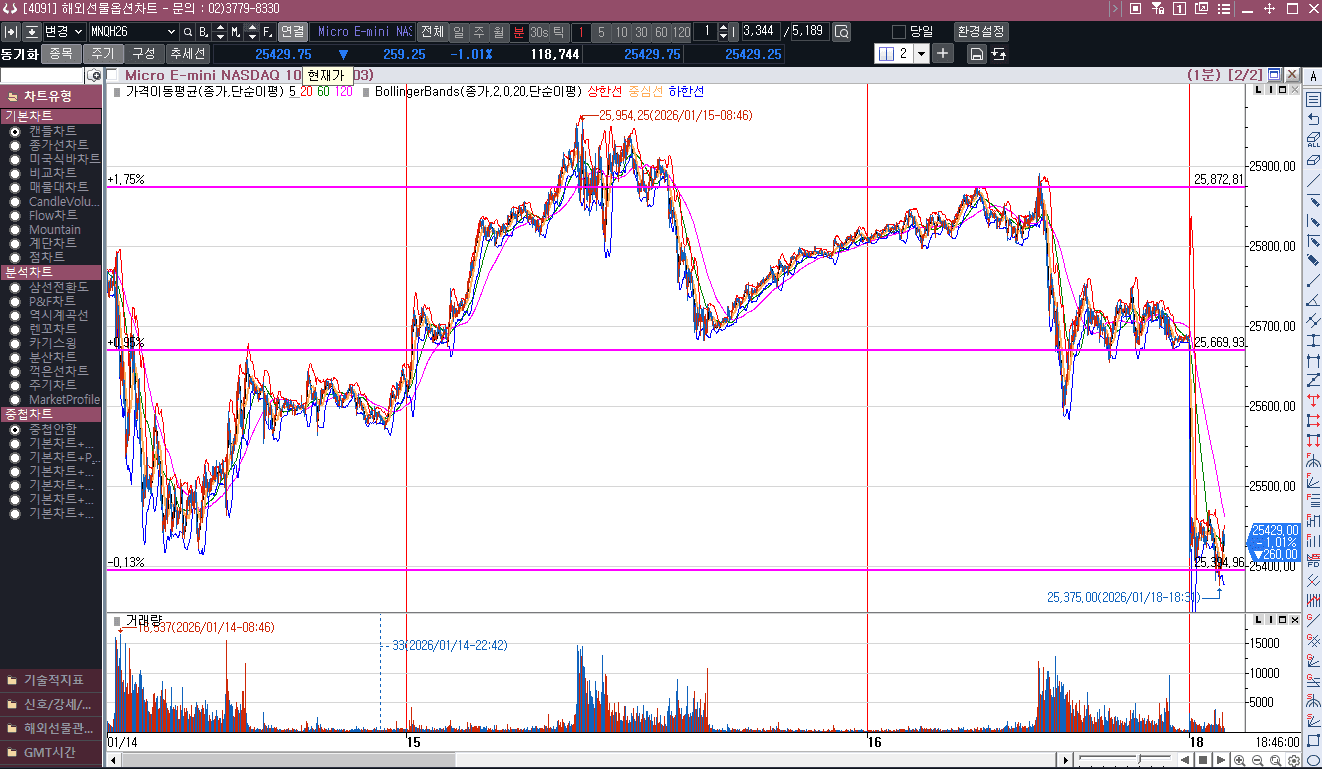This screenshot has width=1322, height=769.
Task: Select the trend line drawing tool
Action: 1313,180
